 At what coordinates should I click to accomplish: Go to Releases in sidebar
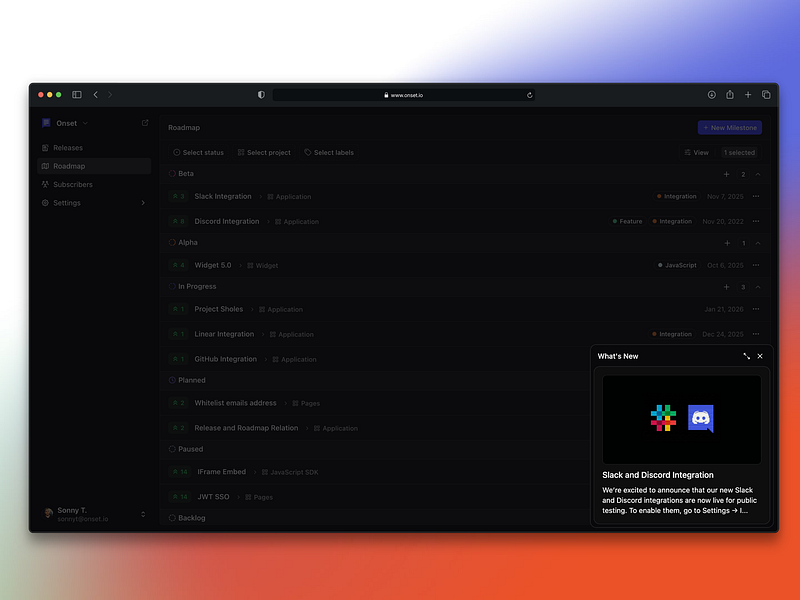[94, 148]
